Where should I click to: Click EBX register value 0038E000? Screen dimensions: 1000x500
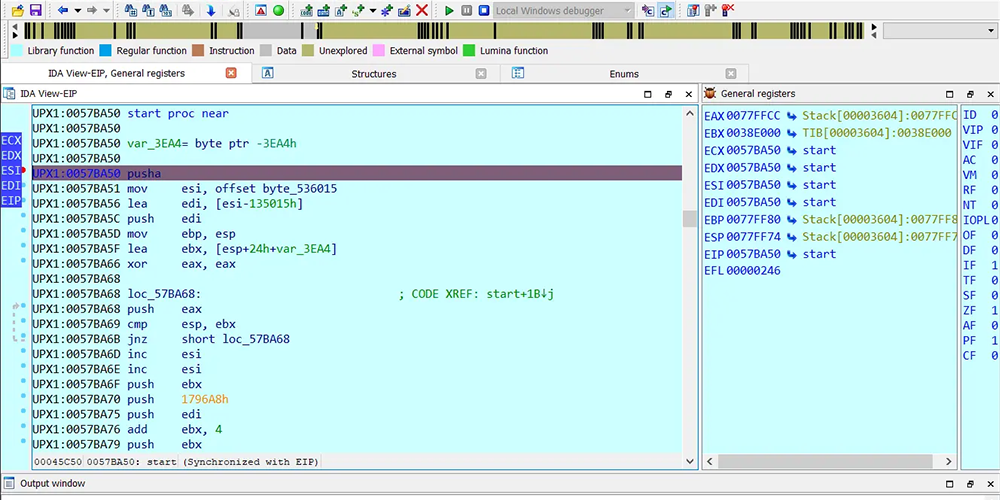coord(753,133)
